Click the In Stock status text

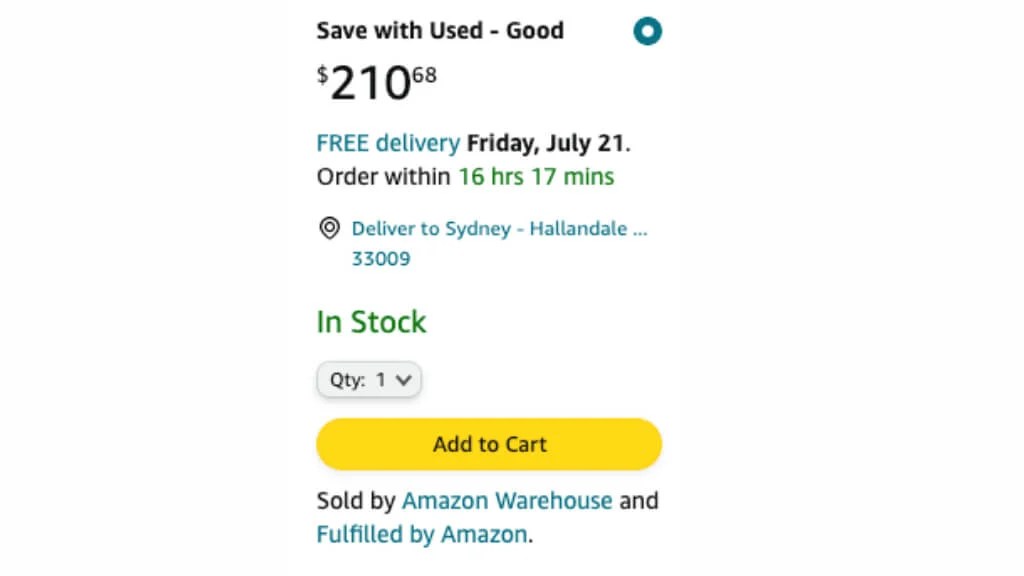pyautogui.click(x=371, y=321)
